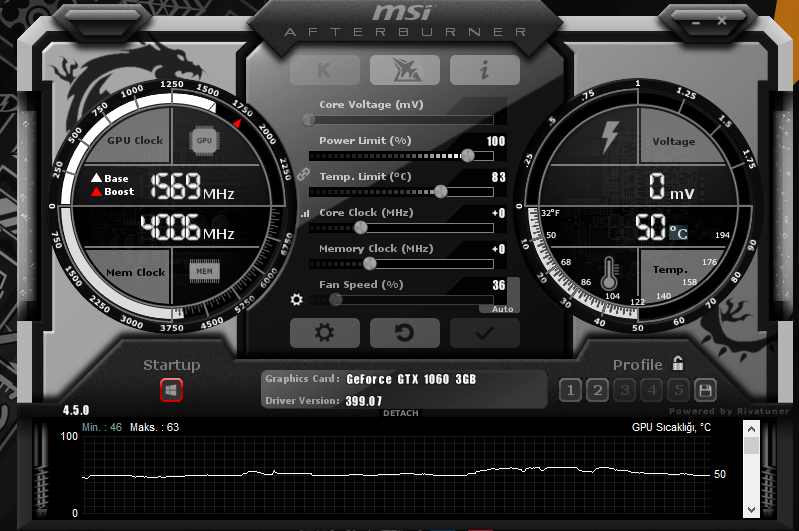Click the DETACH monitor button
799x531 pixels.
point(401,413)
